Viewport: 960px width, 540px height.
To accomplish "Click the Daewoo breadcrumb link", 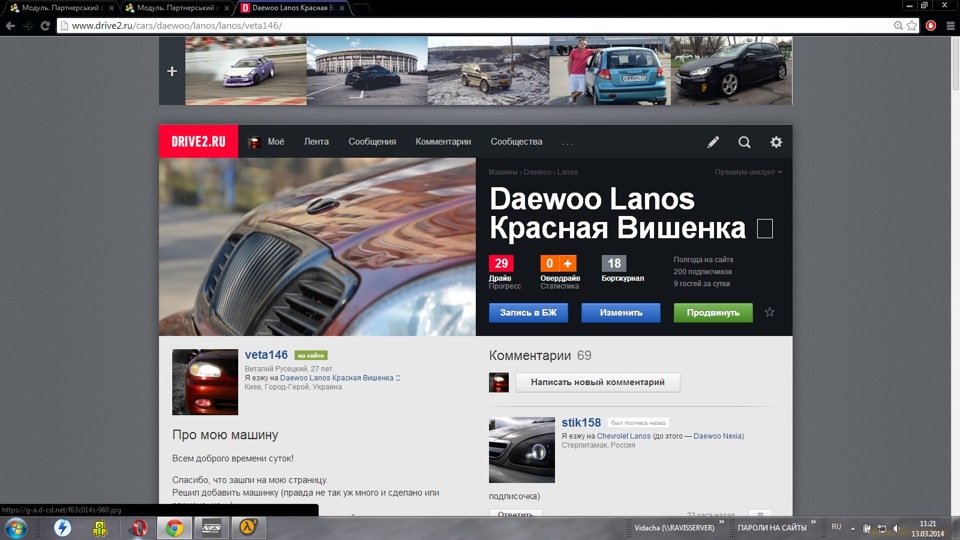I will point(537,172).
